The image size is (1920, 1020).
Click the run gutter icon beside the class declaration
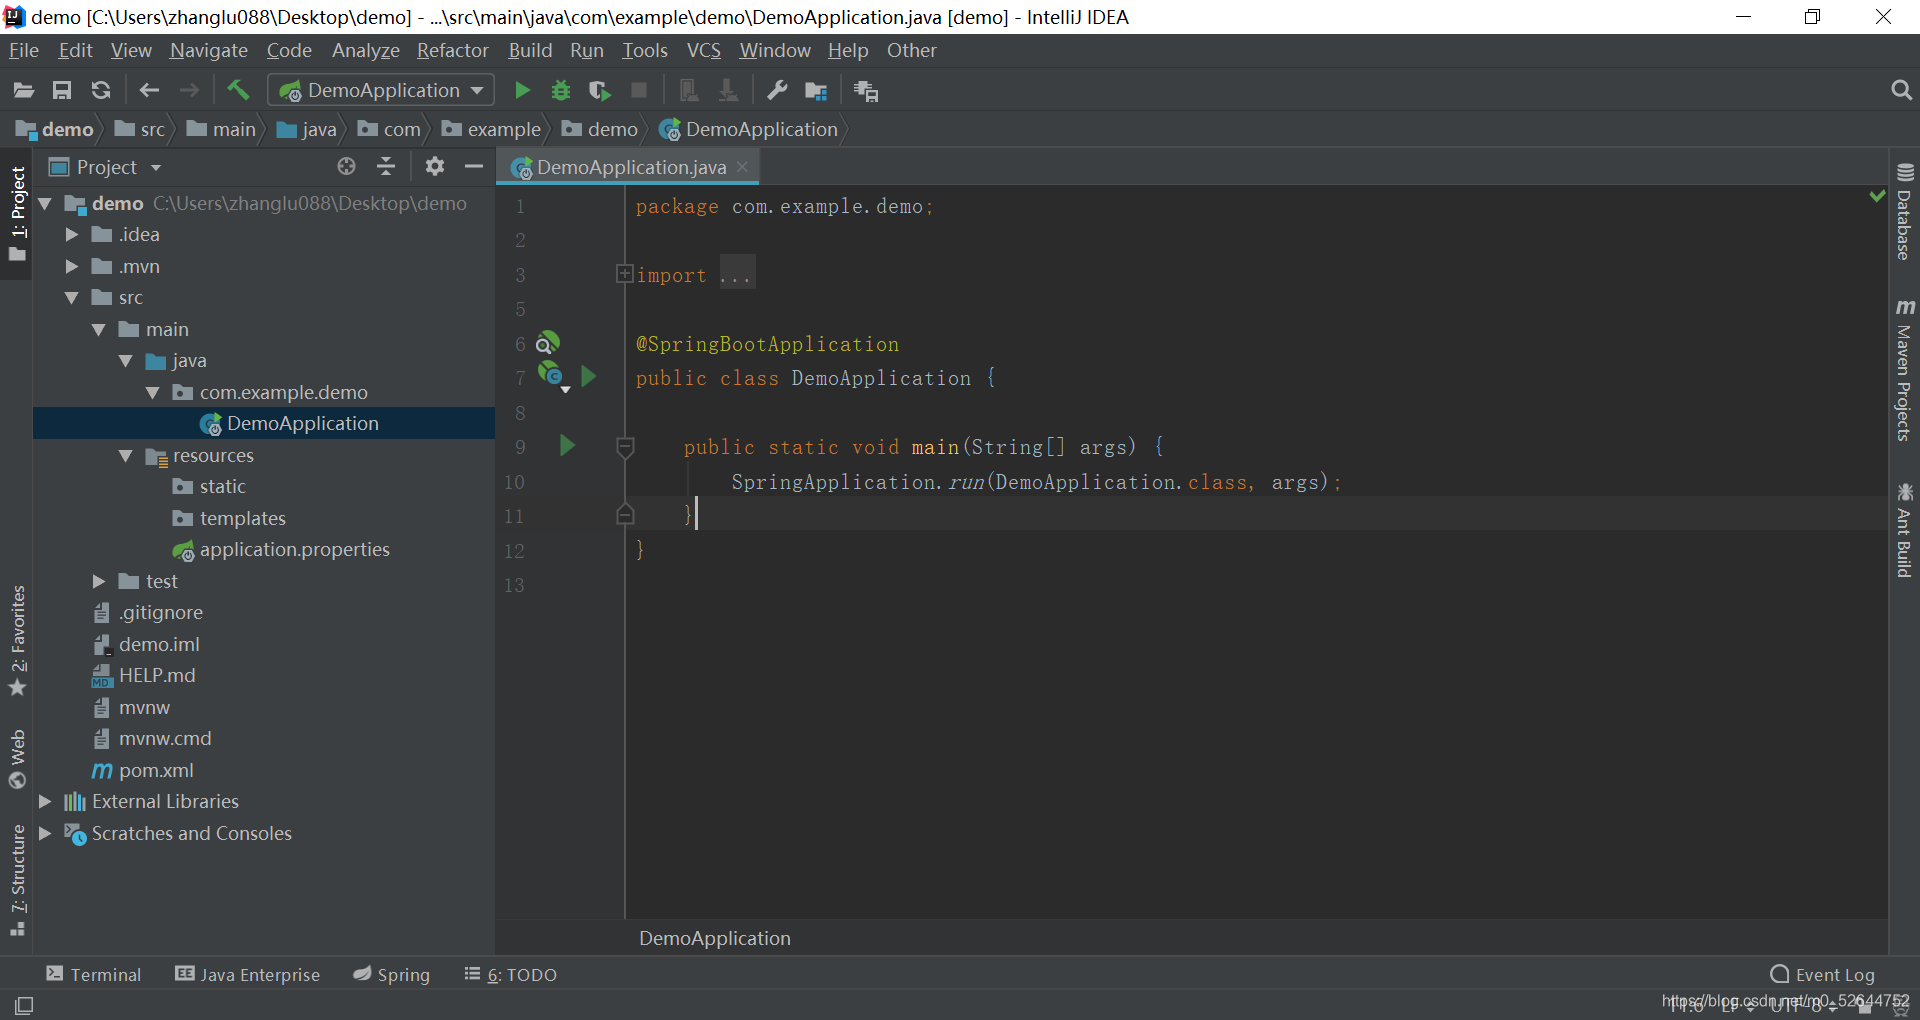point(589,376)
